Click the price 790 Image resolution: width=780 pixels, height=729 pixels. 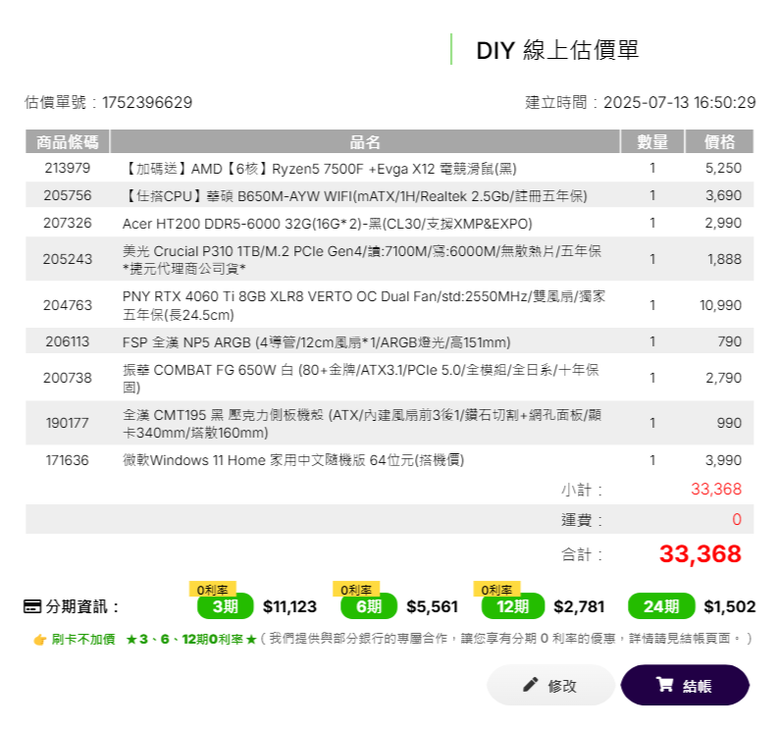point(730,341)
